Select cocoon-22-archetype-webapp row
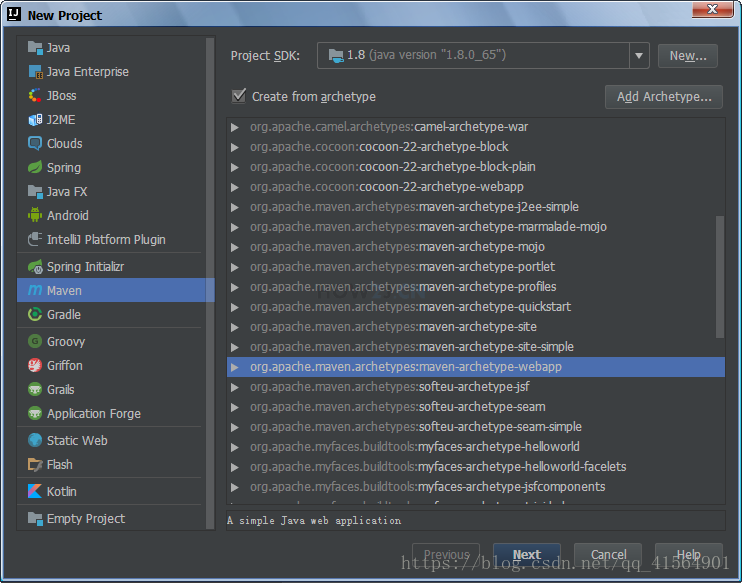742x583 pixels. pyautogui.click(x=476, y=187)
